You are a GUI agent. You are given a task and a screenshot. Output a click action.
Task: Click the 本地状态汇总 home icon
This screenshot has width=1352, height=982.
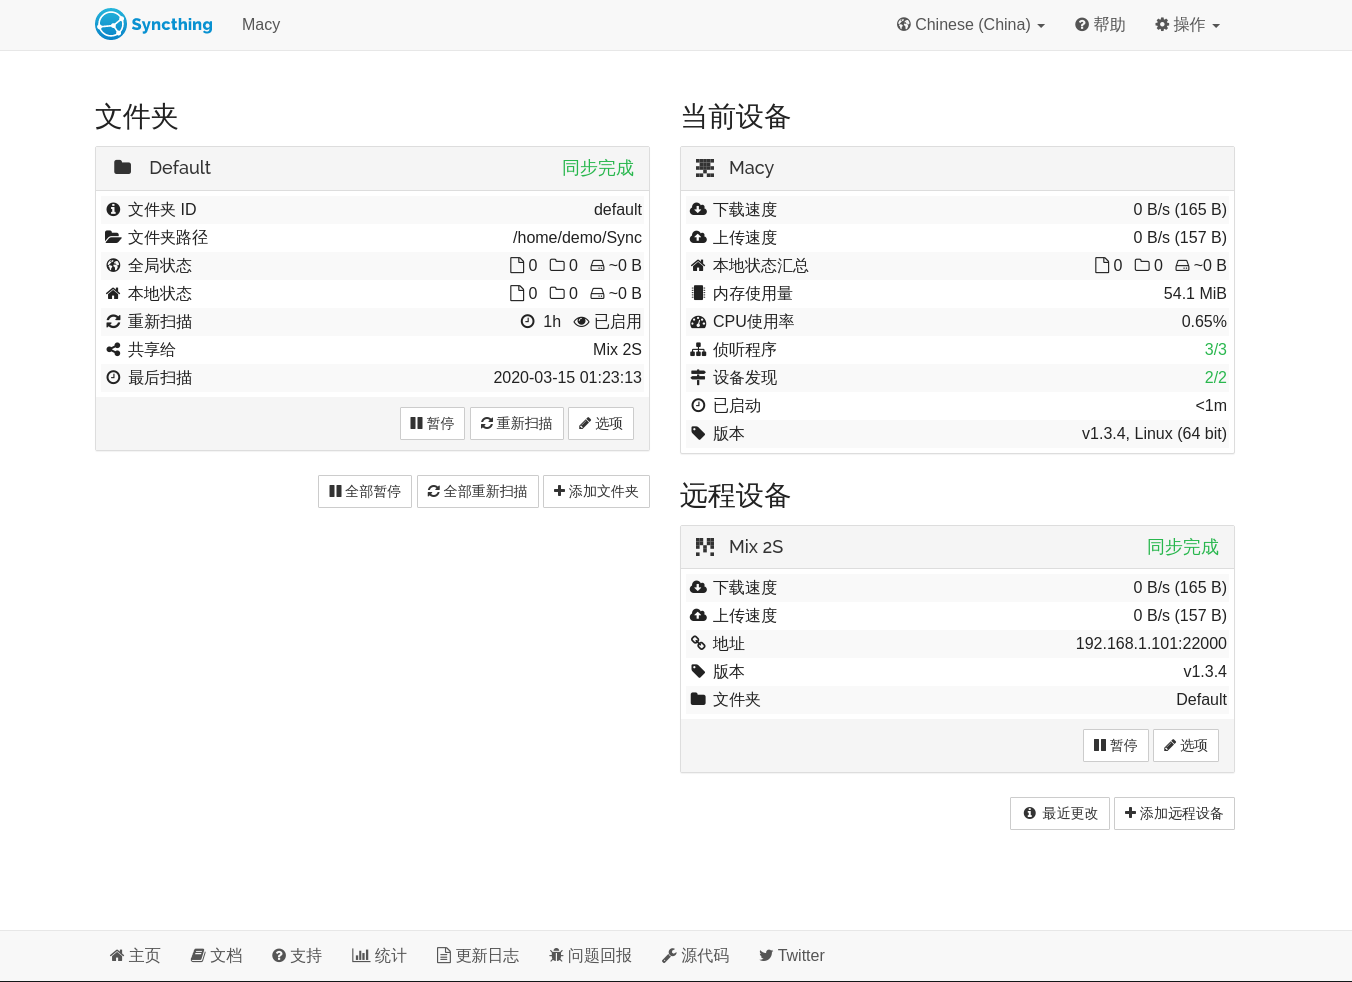698,265
